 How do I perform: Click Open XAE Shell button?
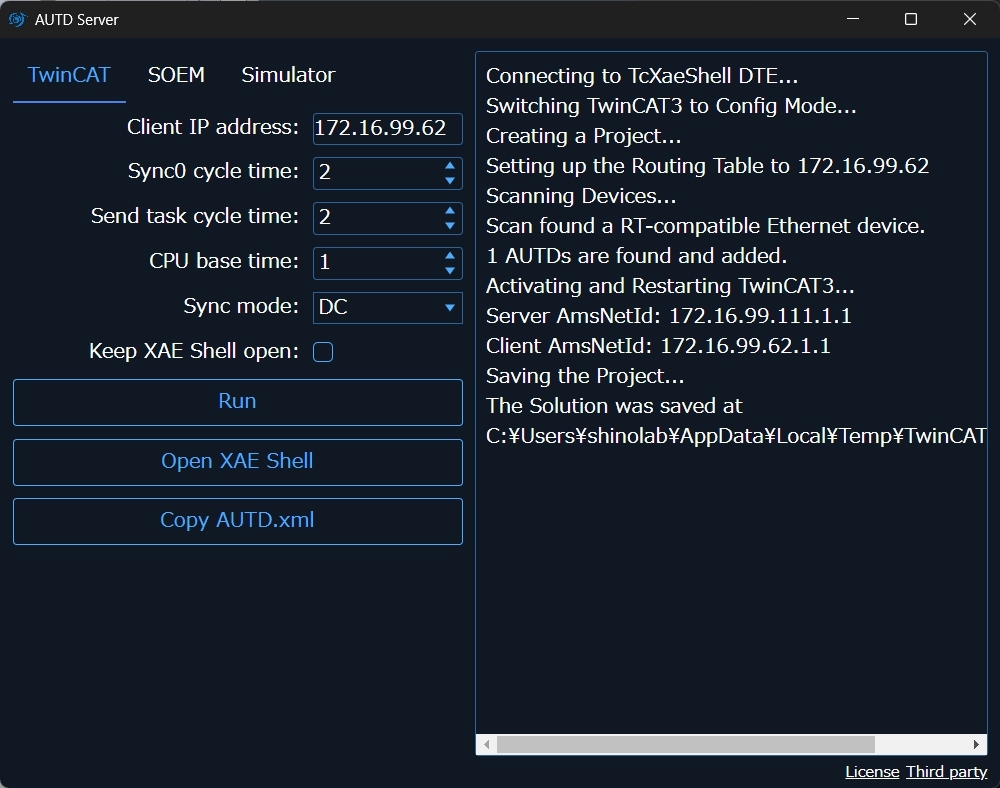click(x=237, y=462)
